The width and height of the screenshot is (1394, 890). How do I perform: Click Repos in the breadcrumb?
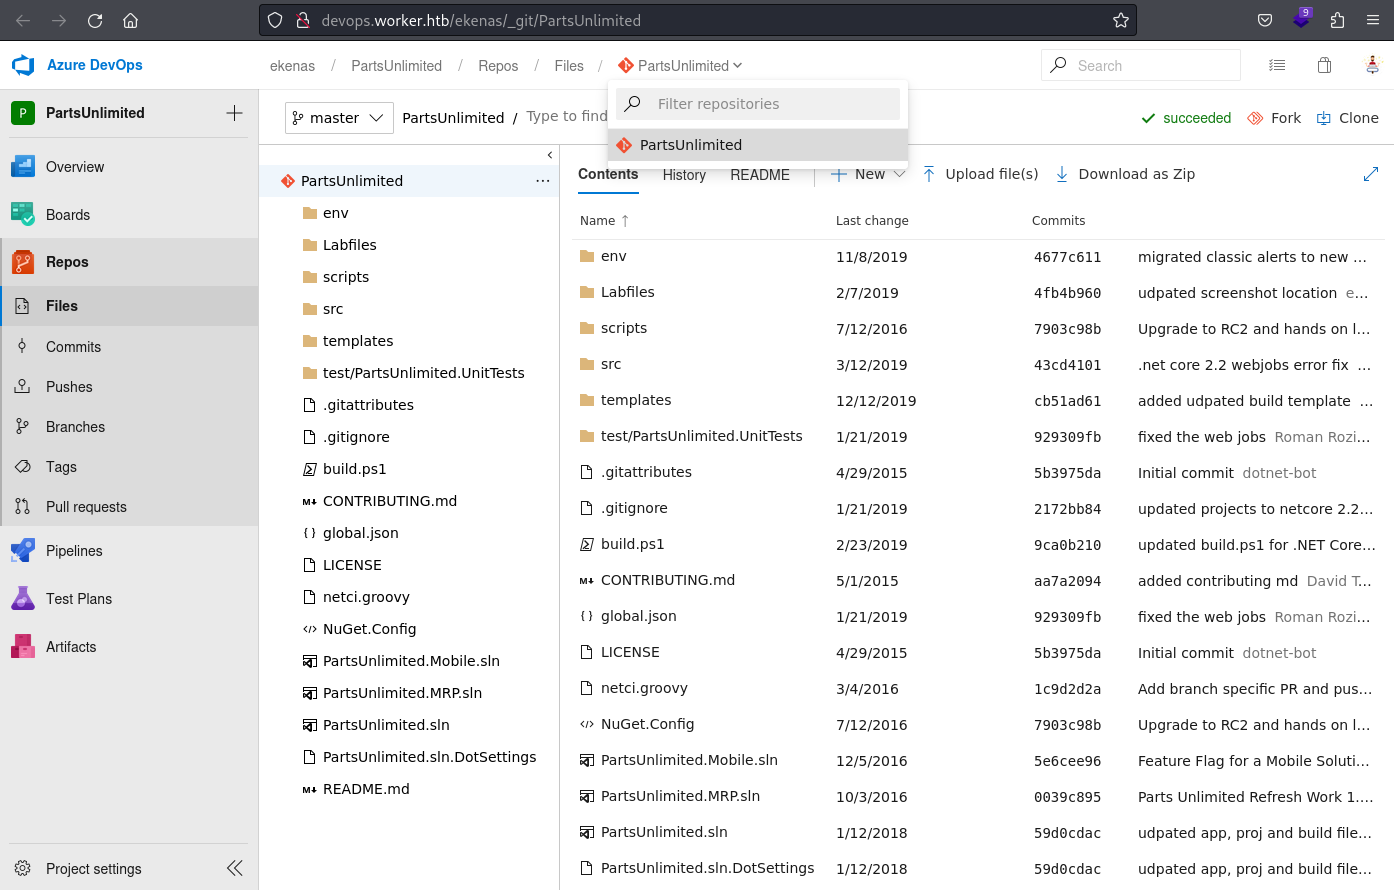[498, 66]
